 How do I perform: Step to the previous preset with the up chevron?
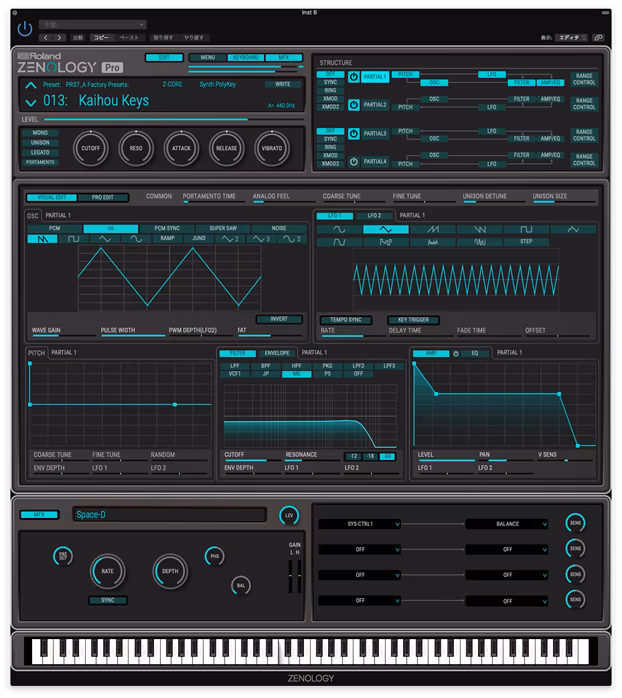tap(31, 85)
